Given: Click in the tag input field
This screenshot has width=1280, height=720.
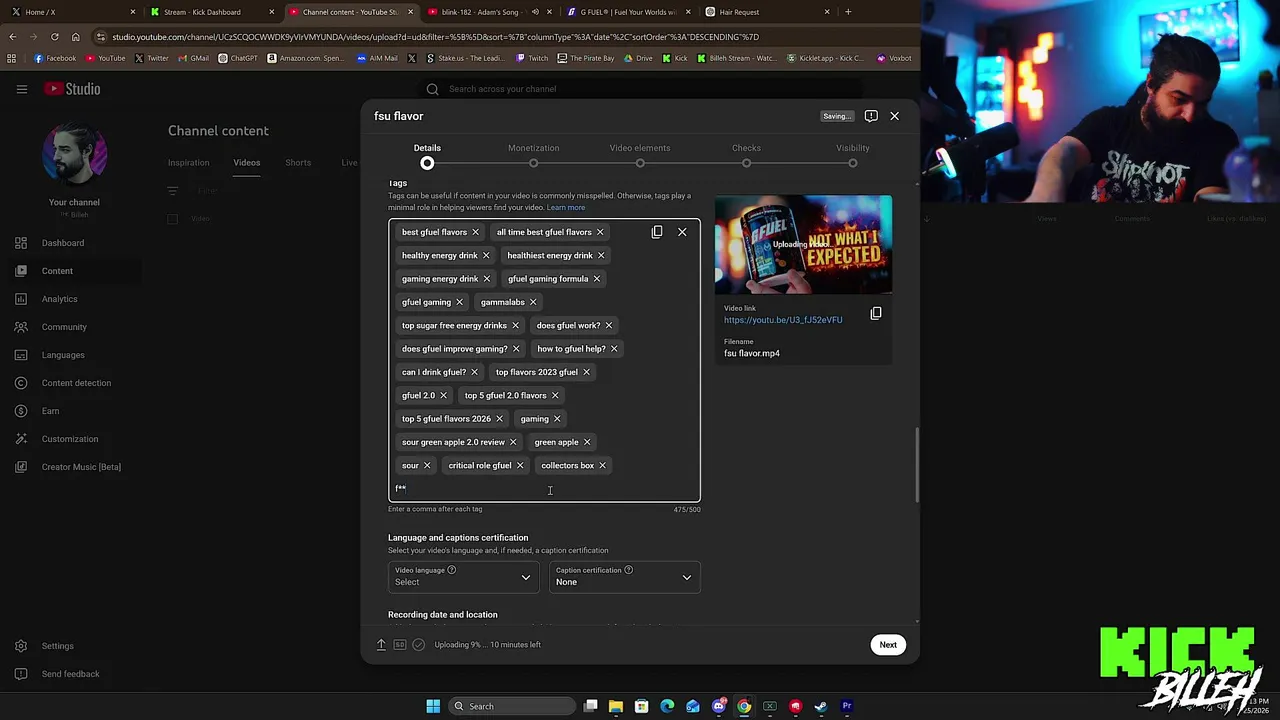Looking at the screenshot, I should [544, 489].
